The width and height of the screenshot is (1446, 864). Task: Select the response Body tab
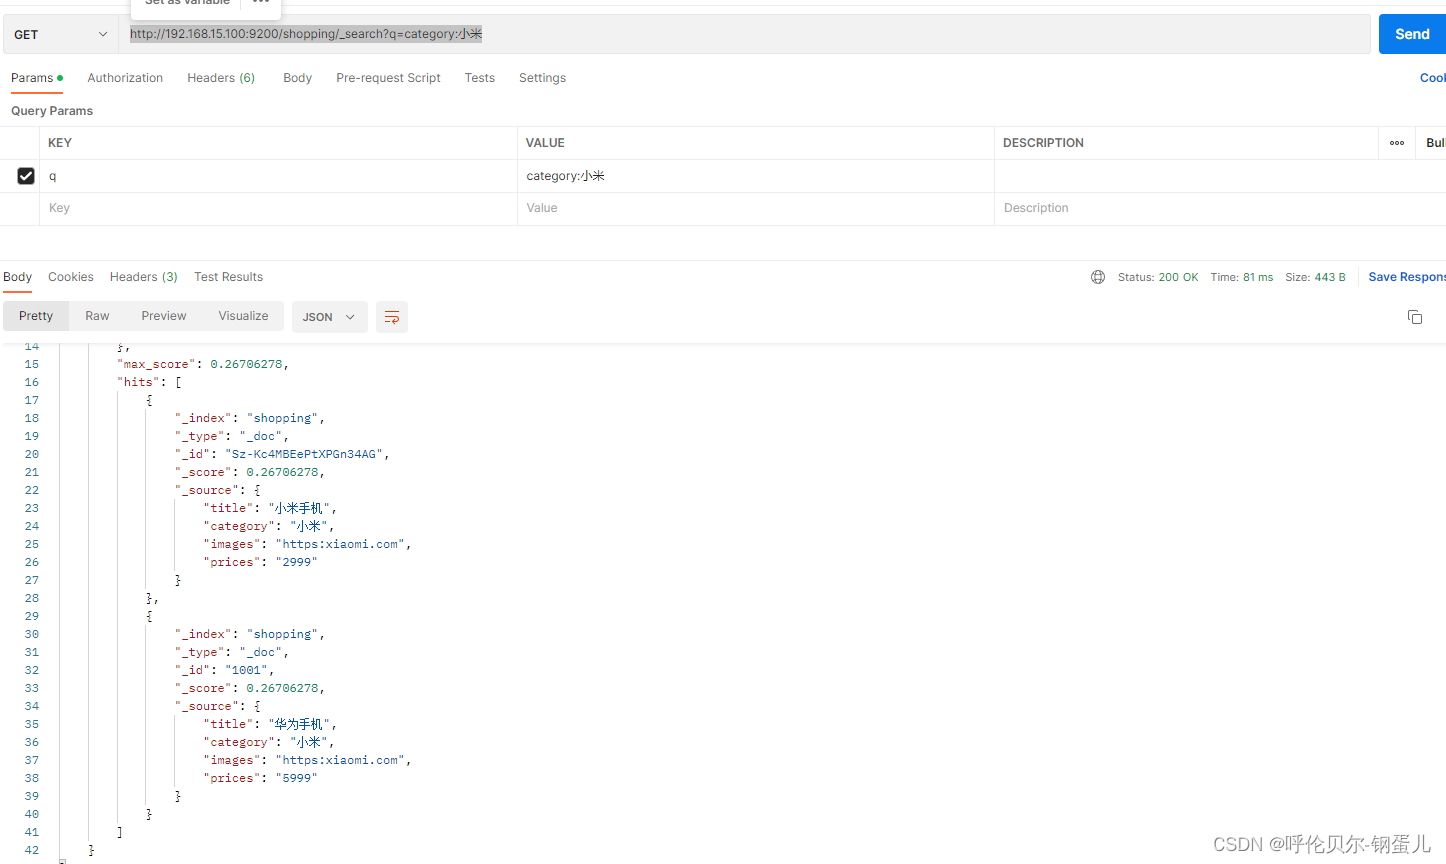coord(17,277)
